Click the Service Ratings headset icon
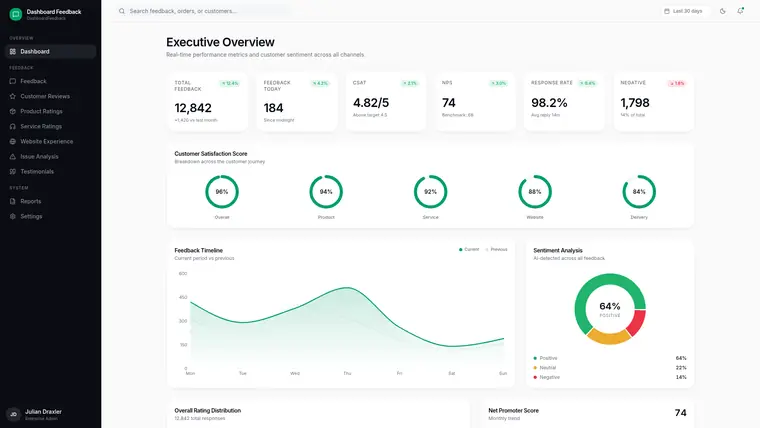 pyautogui.click(x=13, y=127)
